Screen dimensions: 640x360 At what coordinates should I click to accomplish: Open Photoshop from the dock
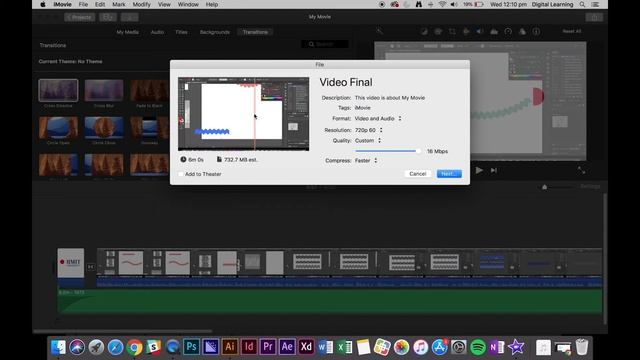point(191,347)
